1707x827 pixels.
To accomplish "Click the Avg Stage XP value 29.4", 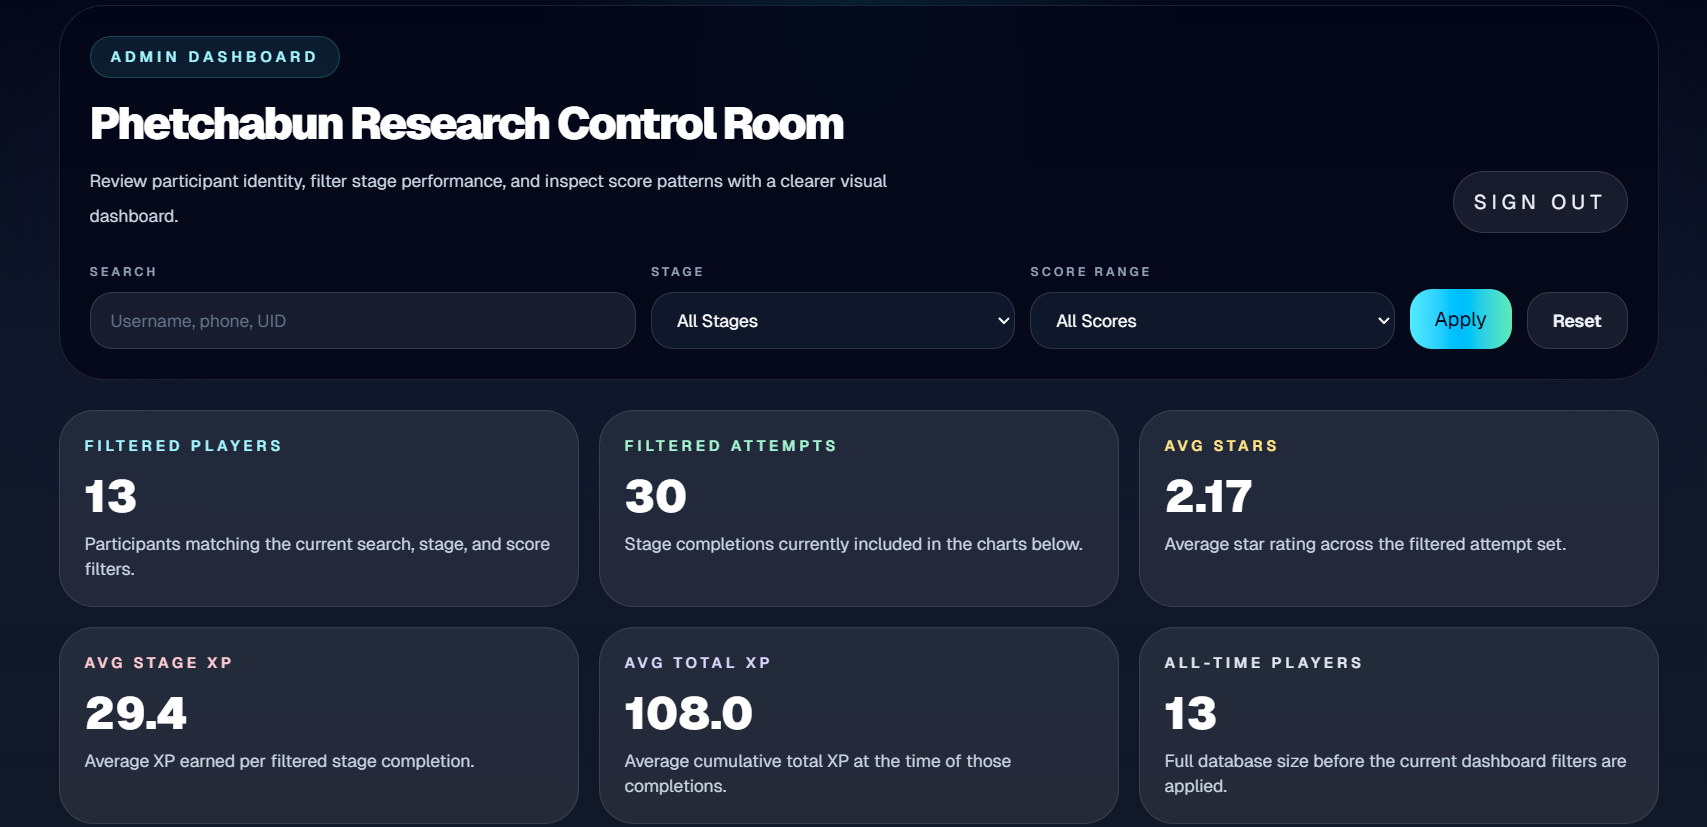I will (x=136, y=713).
